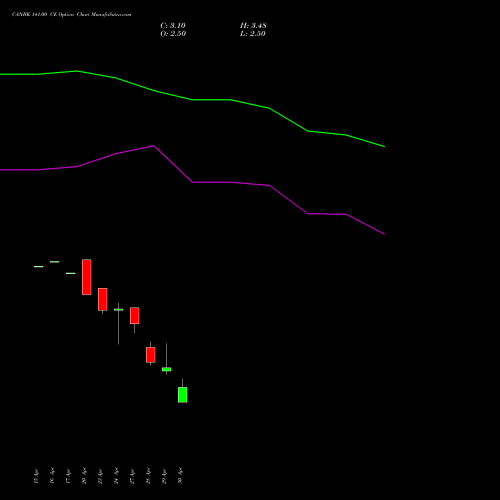Select the open value O: 2.50
Image resolution: width=500 pixels, height=500 pixels.
coord(173,34)
